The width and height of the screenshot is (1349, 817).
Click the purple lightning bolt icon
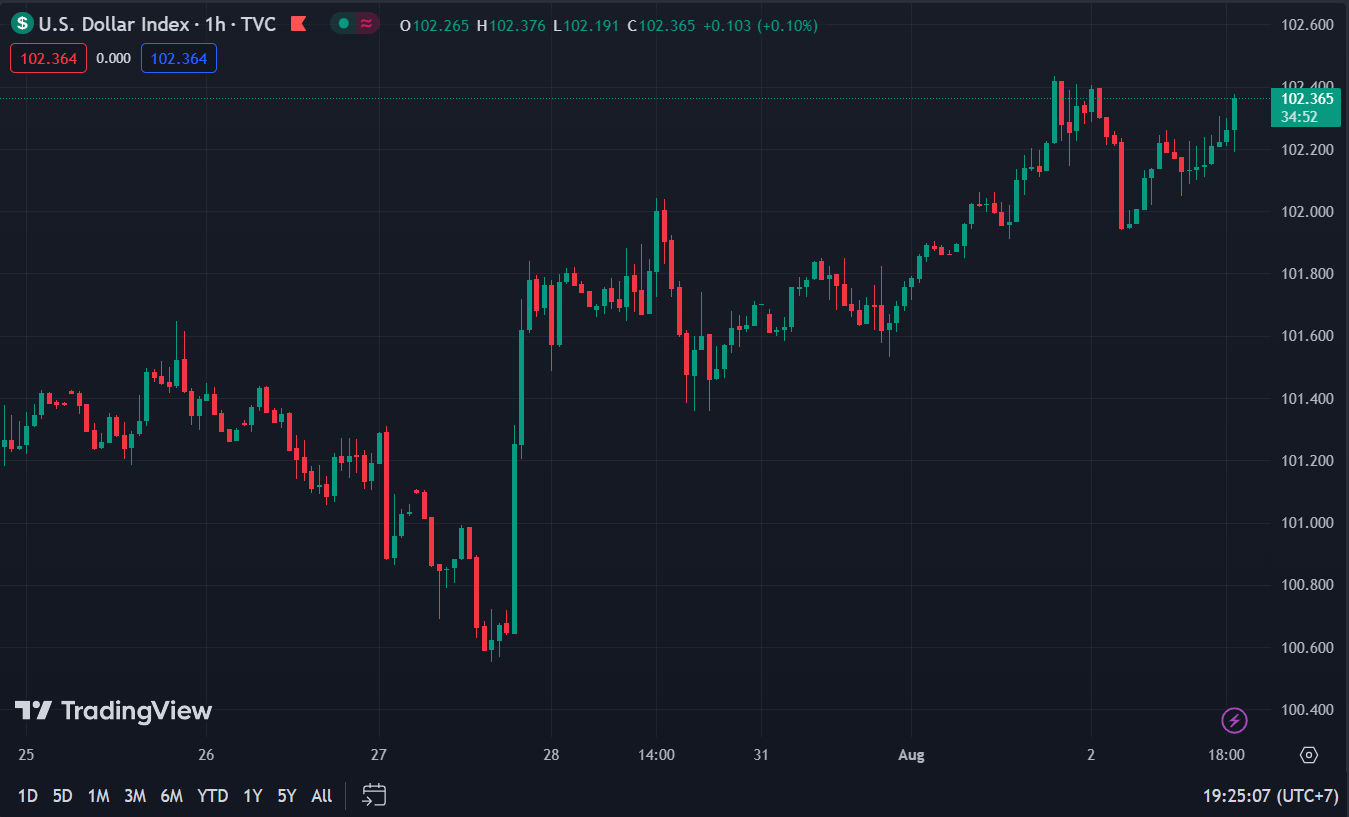1235,719
